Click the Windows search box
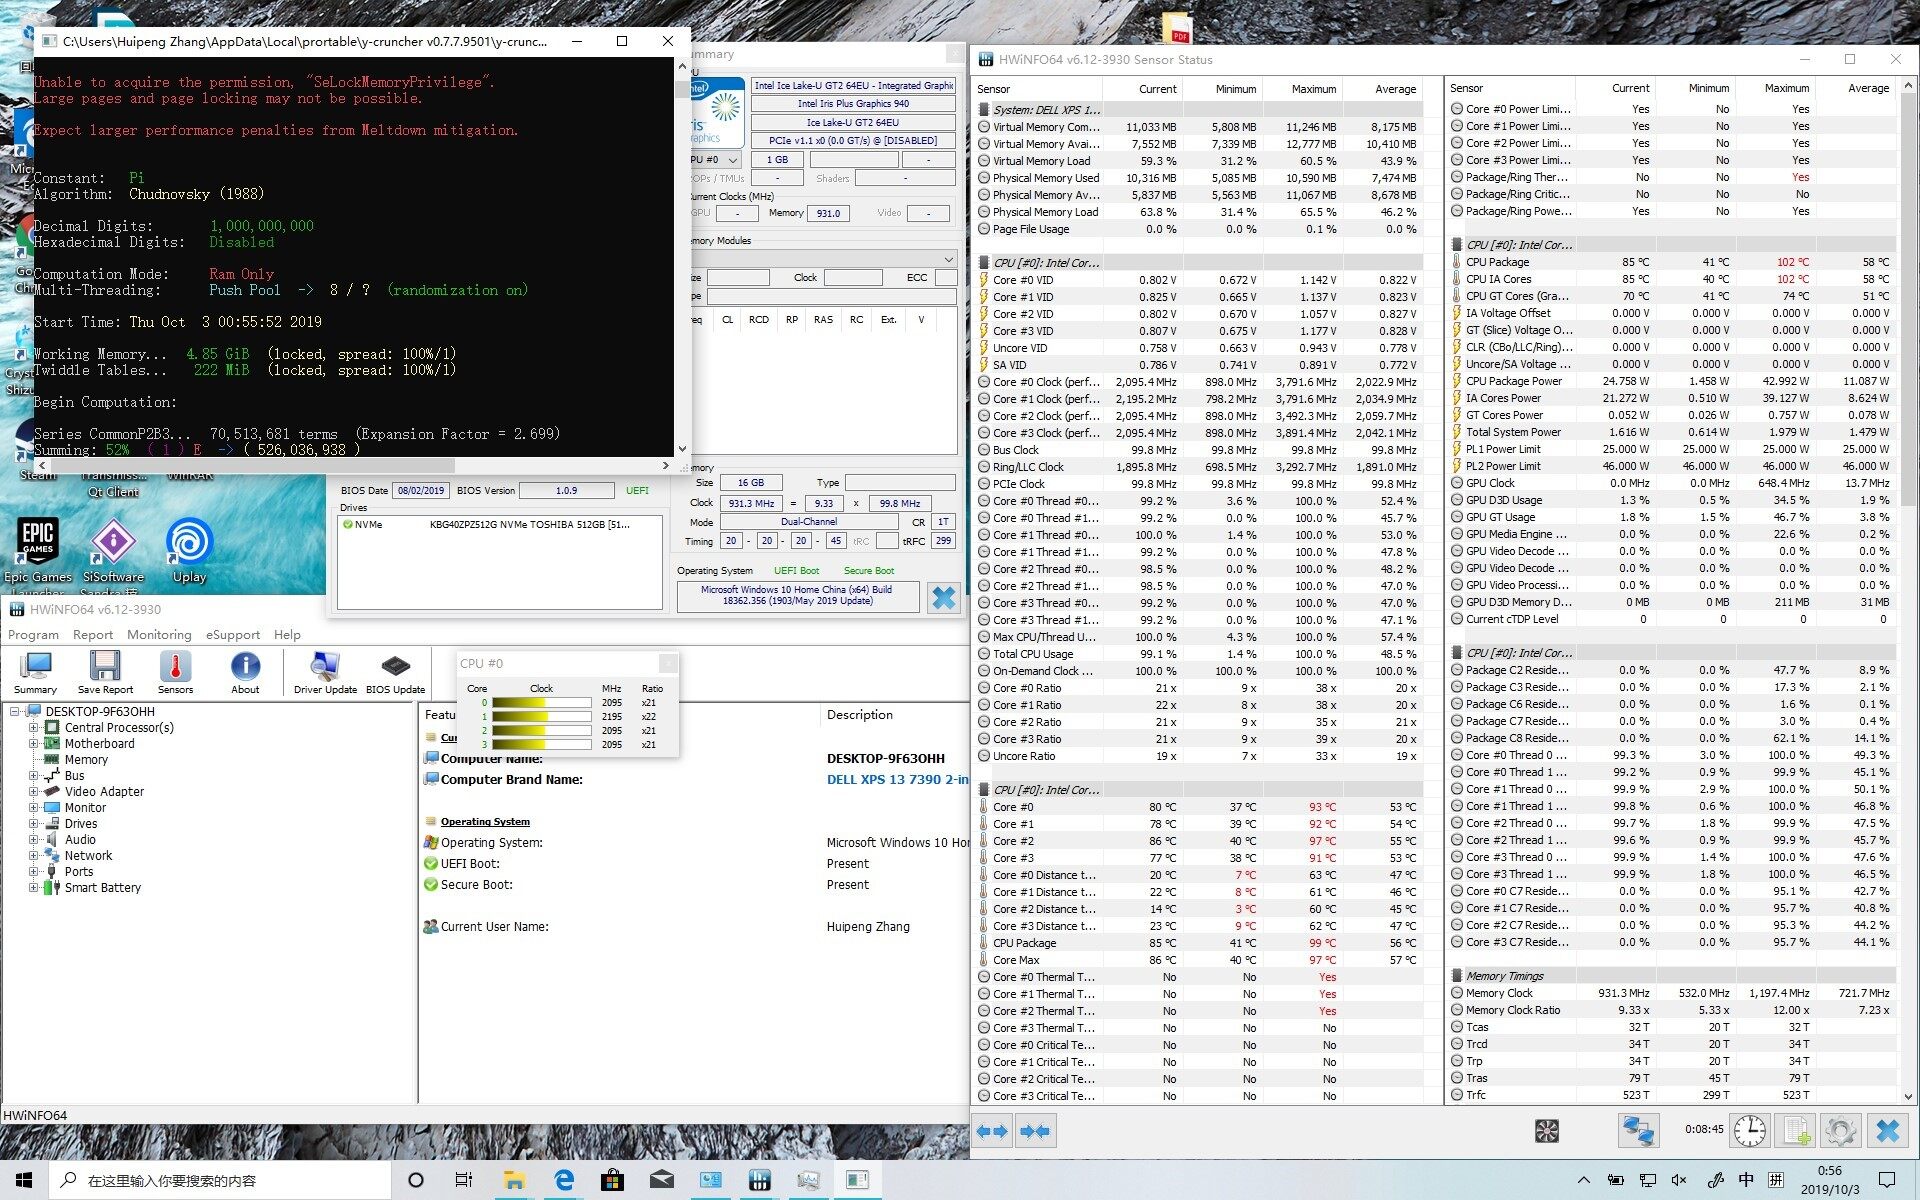This screenshot has height=1200, width=1920. [x=220, y=1180]
